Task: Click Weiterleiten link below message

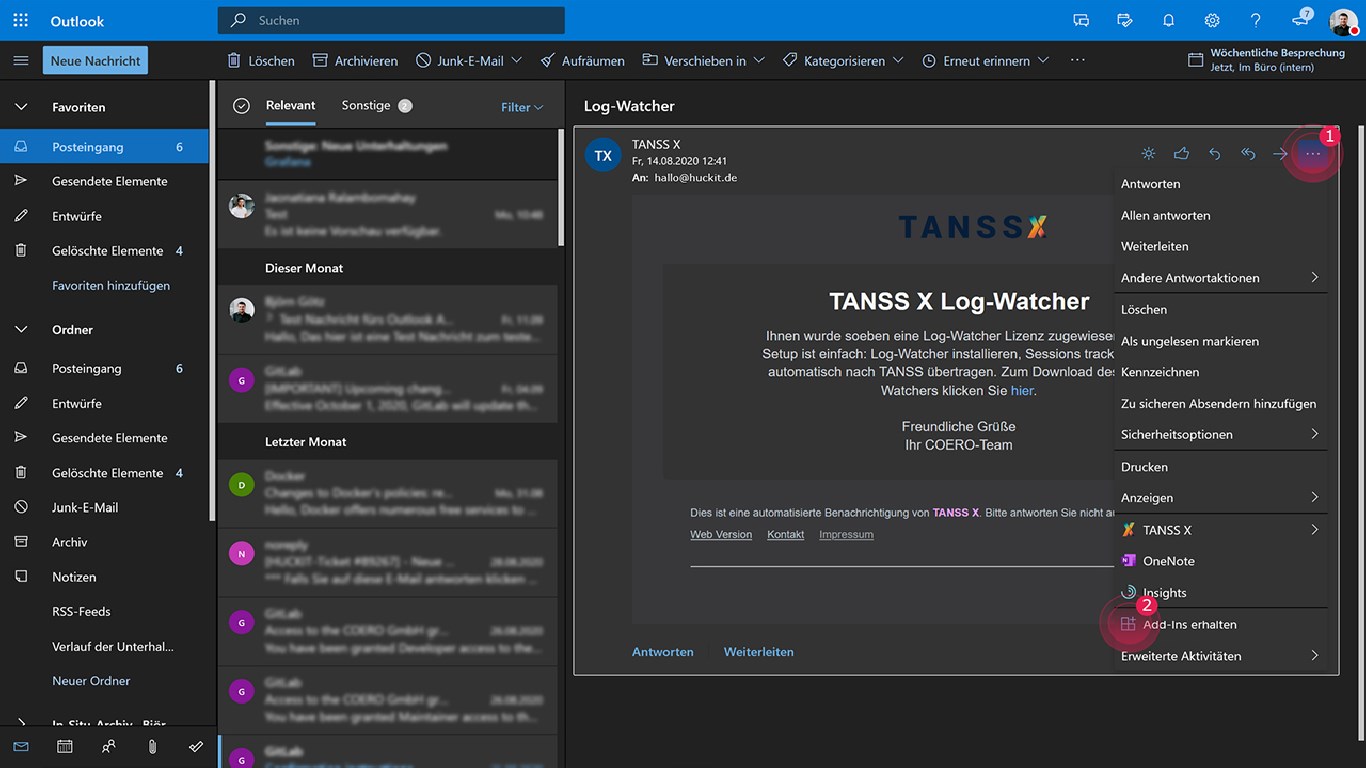Action: pos(759,652)
